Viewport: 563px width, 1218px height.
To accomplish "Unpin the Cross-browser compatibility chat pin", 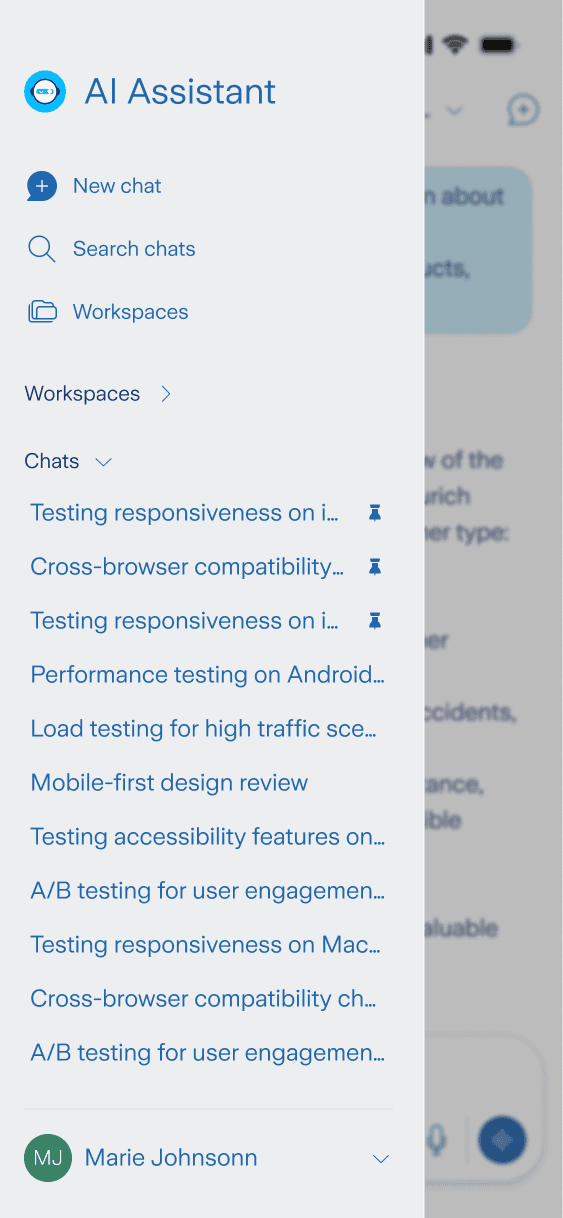I will 374,567.
